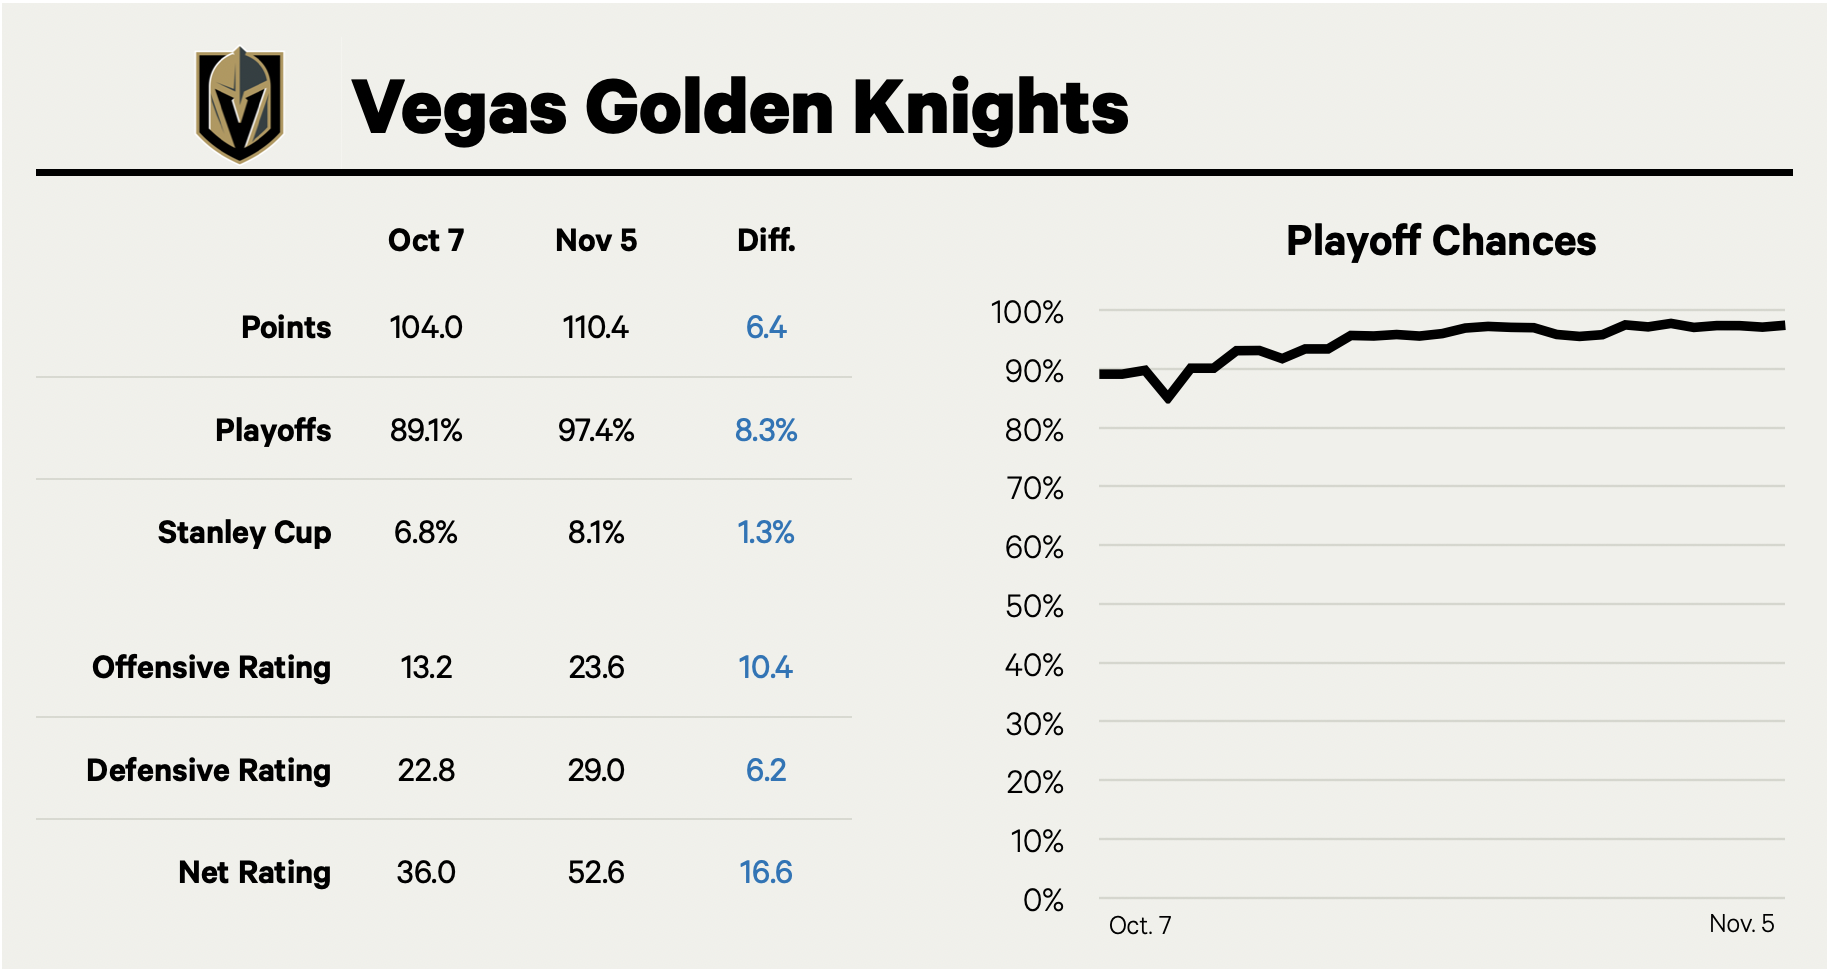Image resolution: width=1830 pixels, height=972 pixels.
Task: Select the Oct 7 column header
Action: [x=426, y=241]
